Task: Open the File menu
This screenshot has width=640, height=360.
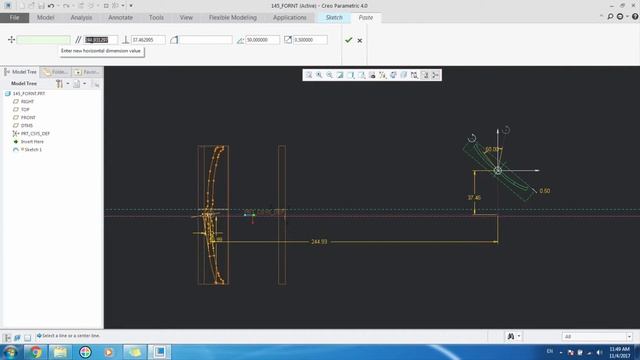Action: [x=14, y=18]
